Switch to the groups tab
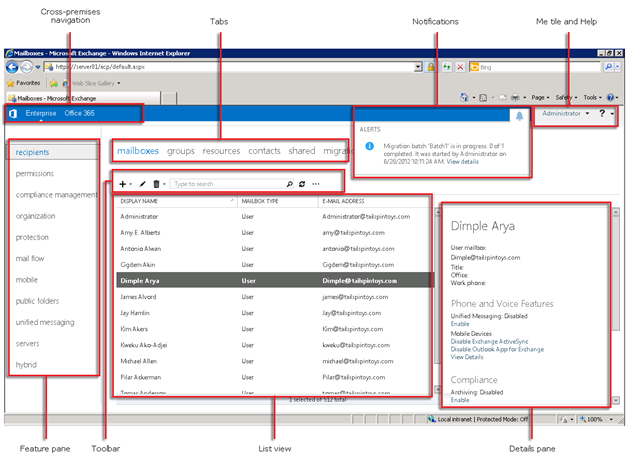The image size is (628, 470). 181,151
